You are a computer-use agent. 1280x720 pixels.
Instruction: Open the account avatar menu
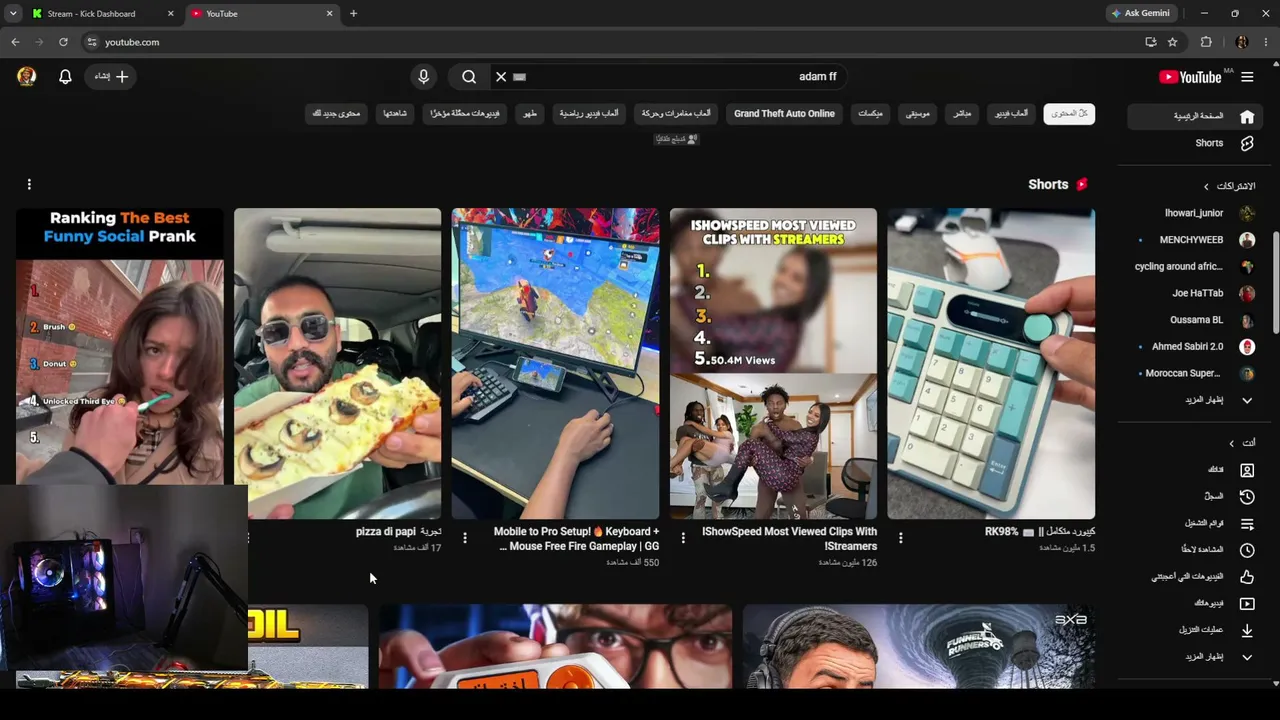click(x=27, y=77)
